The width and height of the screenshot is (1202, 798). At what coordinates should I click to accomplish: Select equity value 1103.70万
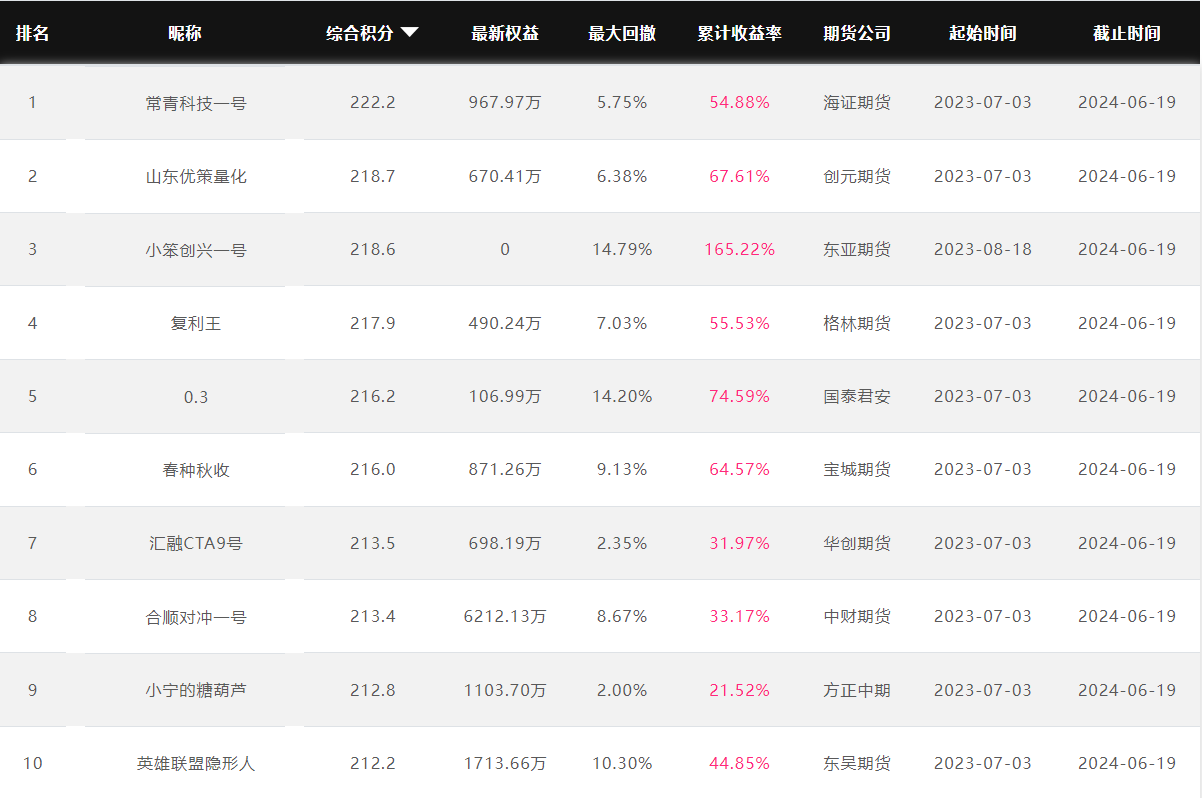(x=505, y=690)
